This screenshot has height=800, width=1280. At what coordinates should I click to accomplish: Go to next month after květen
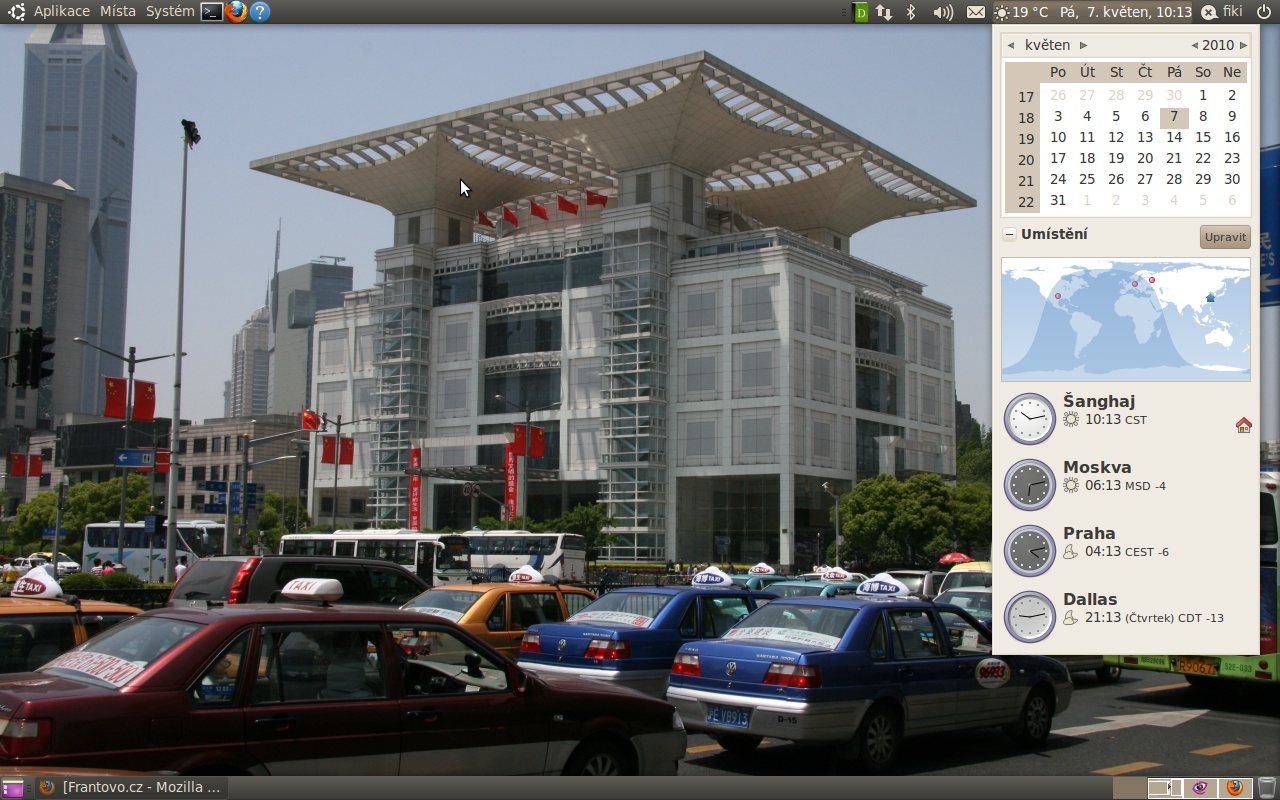tap(1083, 45)
